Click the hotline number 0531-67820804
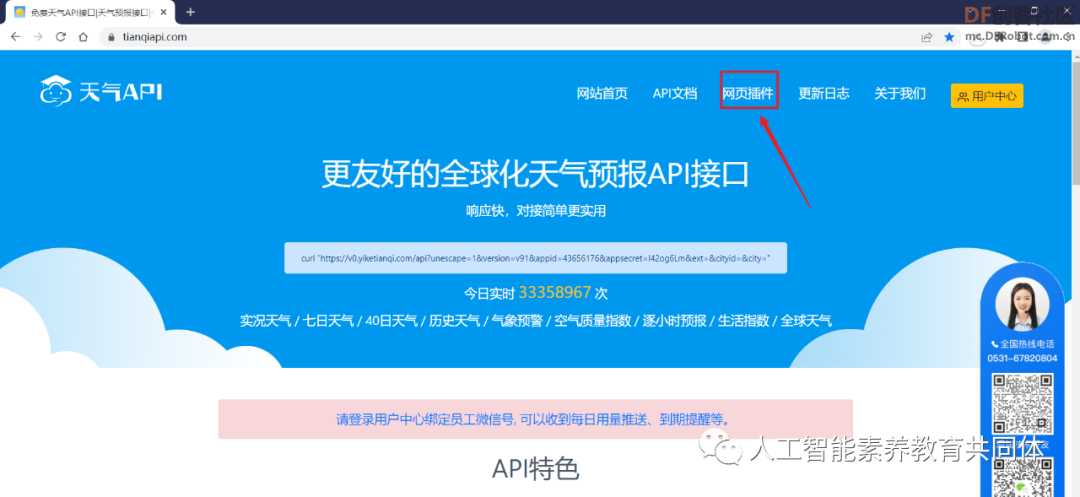 [1022, 358]
